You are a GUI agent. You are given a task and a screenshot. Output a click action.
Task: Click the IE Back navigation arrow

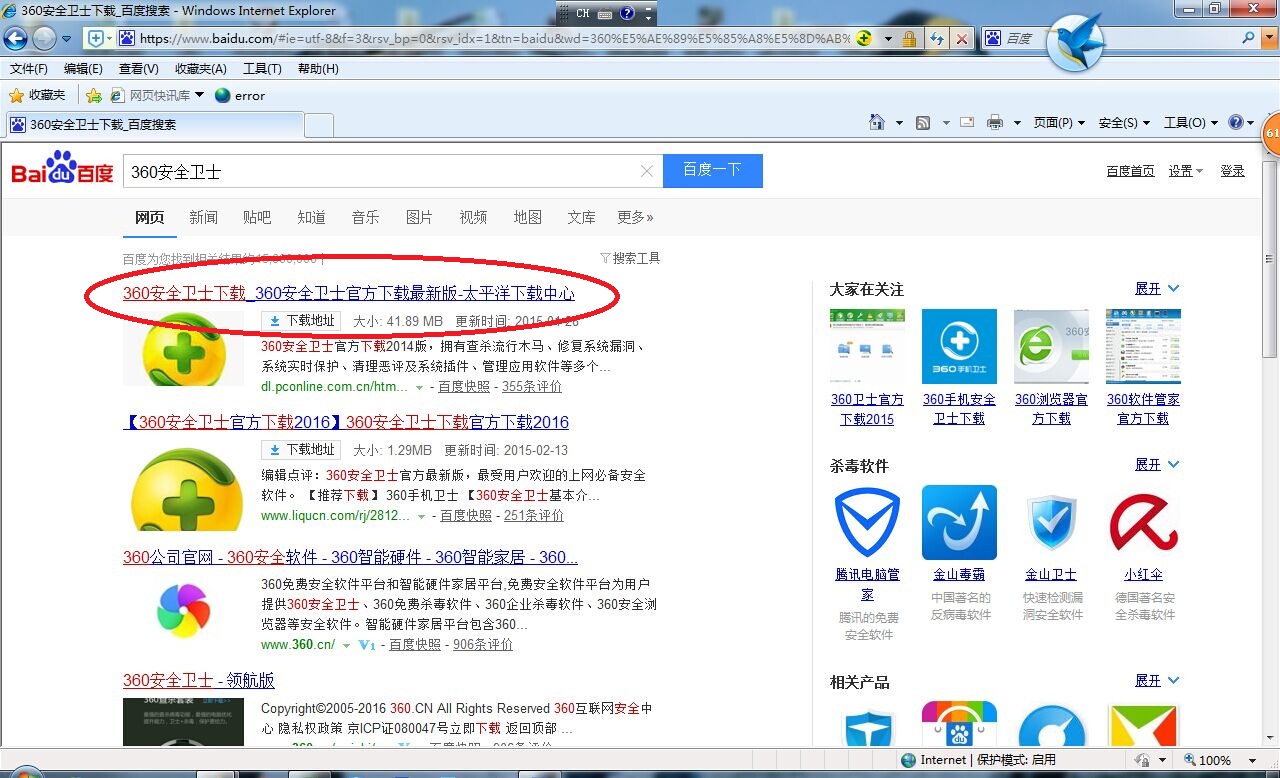[x=15, y=38]
